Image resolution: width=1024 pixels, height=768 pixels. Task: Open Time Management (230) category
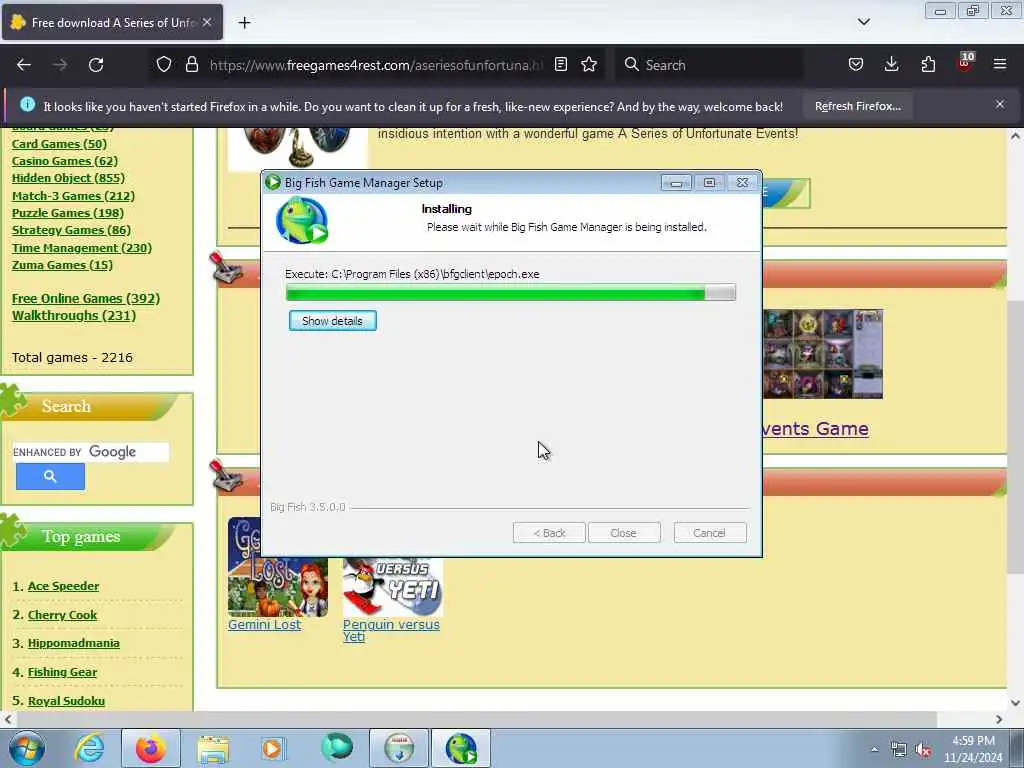[x=82, y=248]
